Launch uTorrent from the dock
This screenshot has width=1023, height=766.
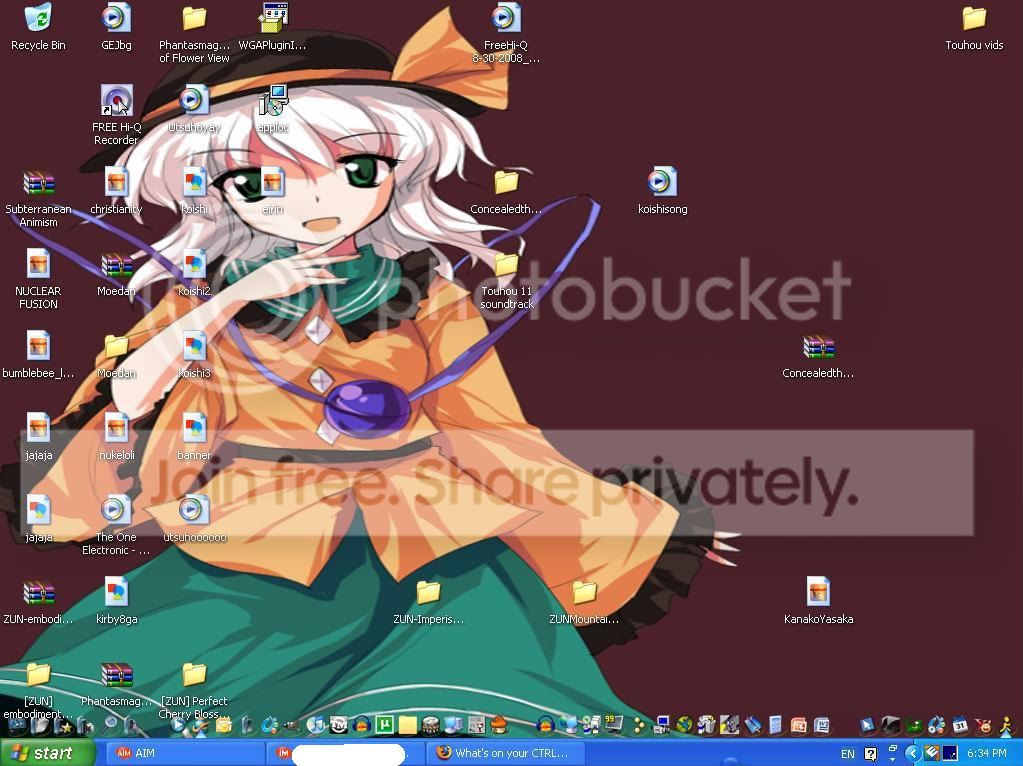385,724
